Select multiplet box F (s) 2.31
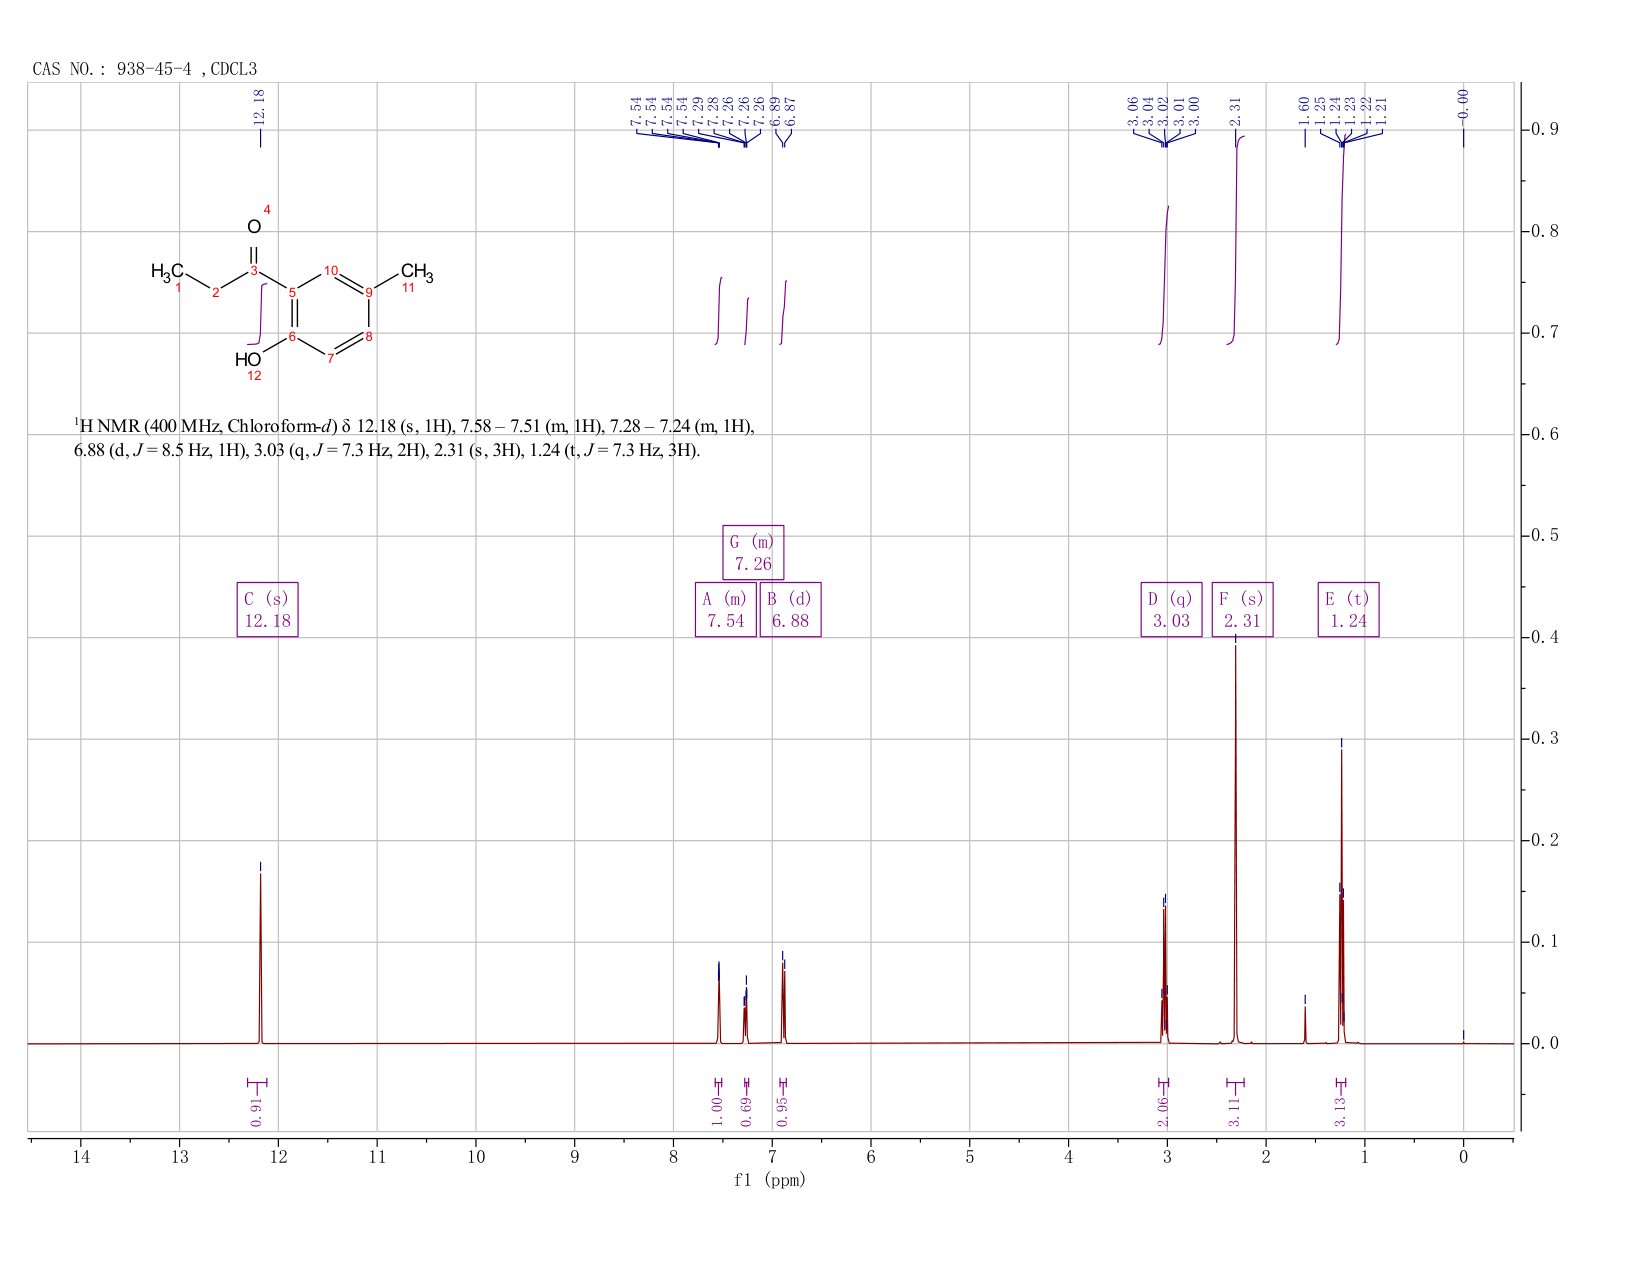1650x1275 pixels. coord(1242,609)
